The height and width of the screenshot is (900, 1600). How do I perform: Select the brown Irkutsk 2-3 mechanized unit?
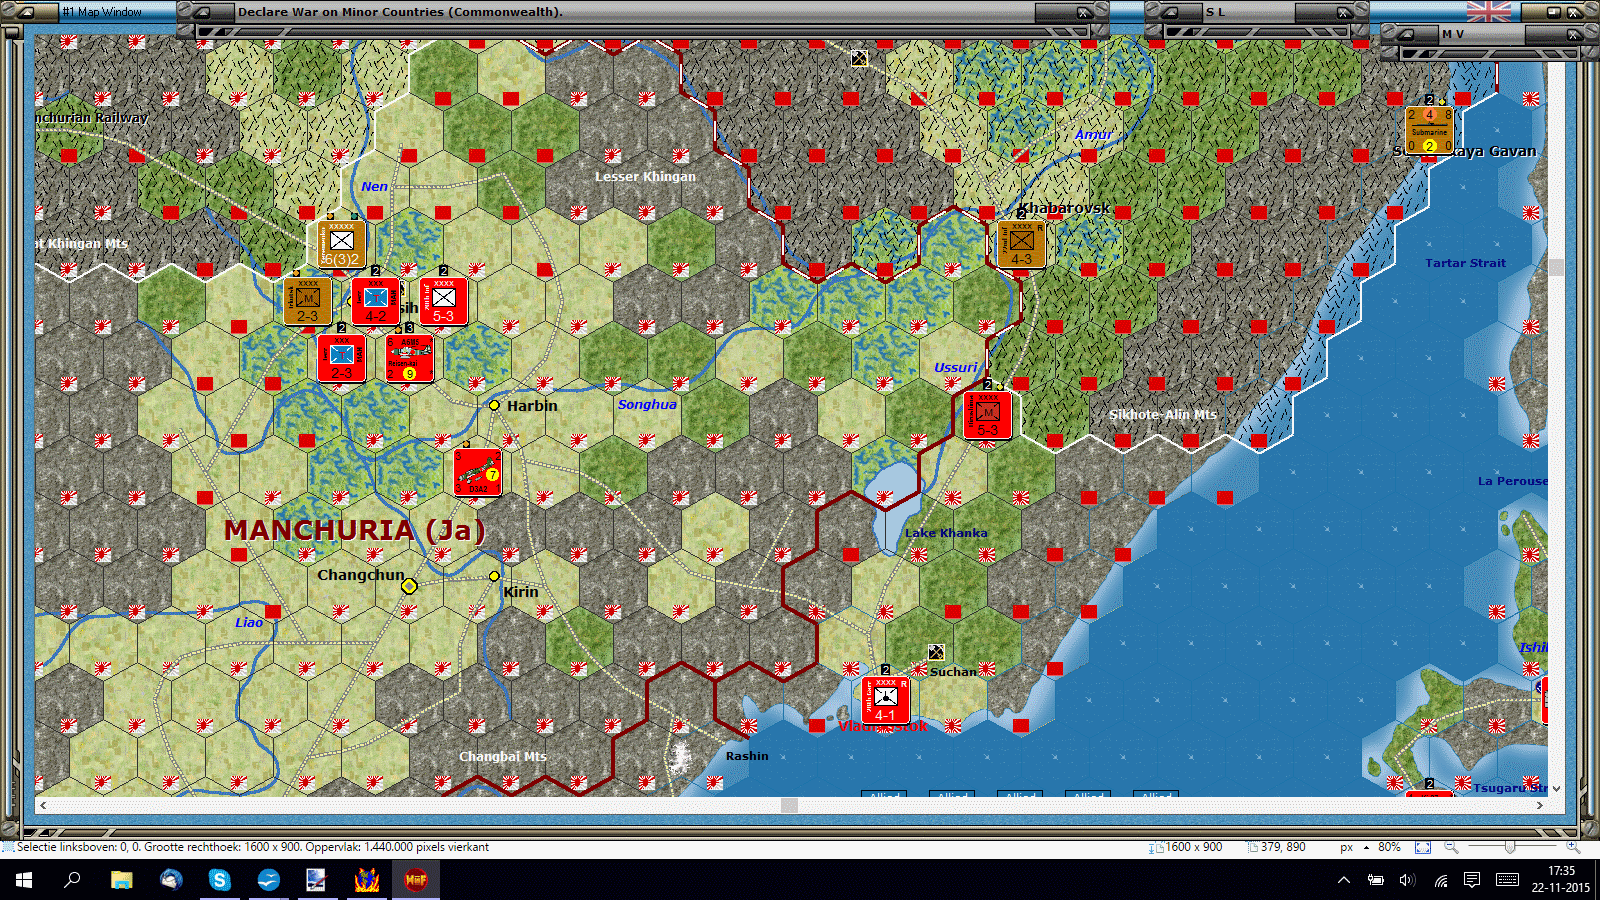(x=308, y=302)
